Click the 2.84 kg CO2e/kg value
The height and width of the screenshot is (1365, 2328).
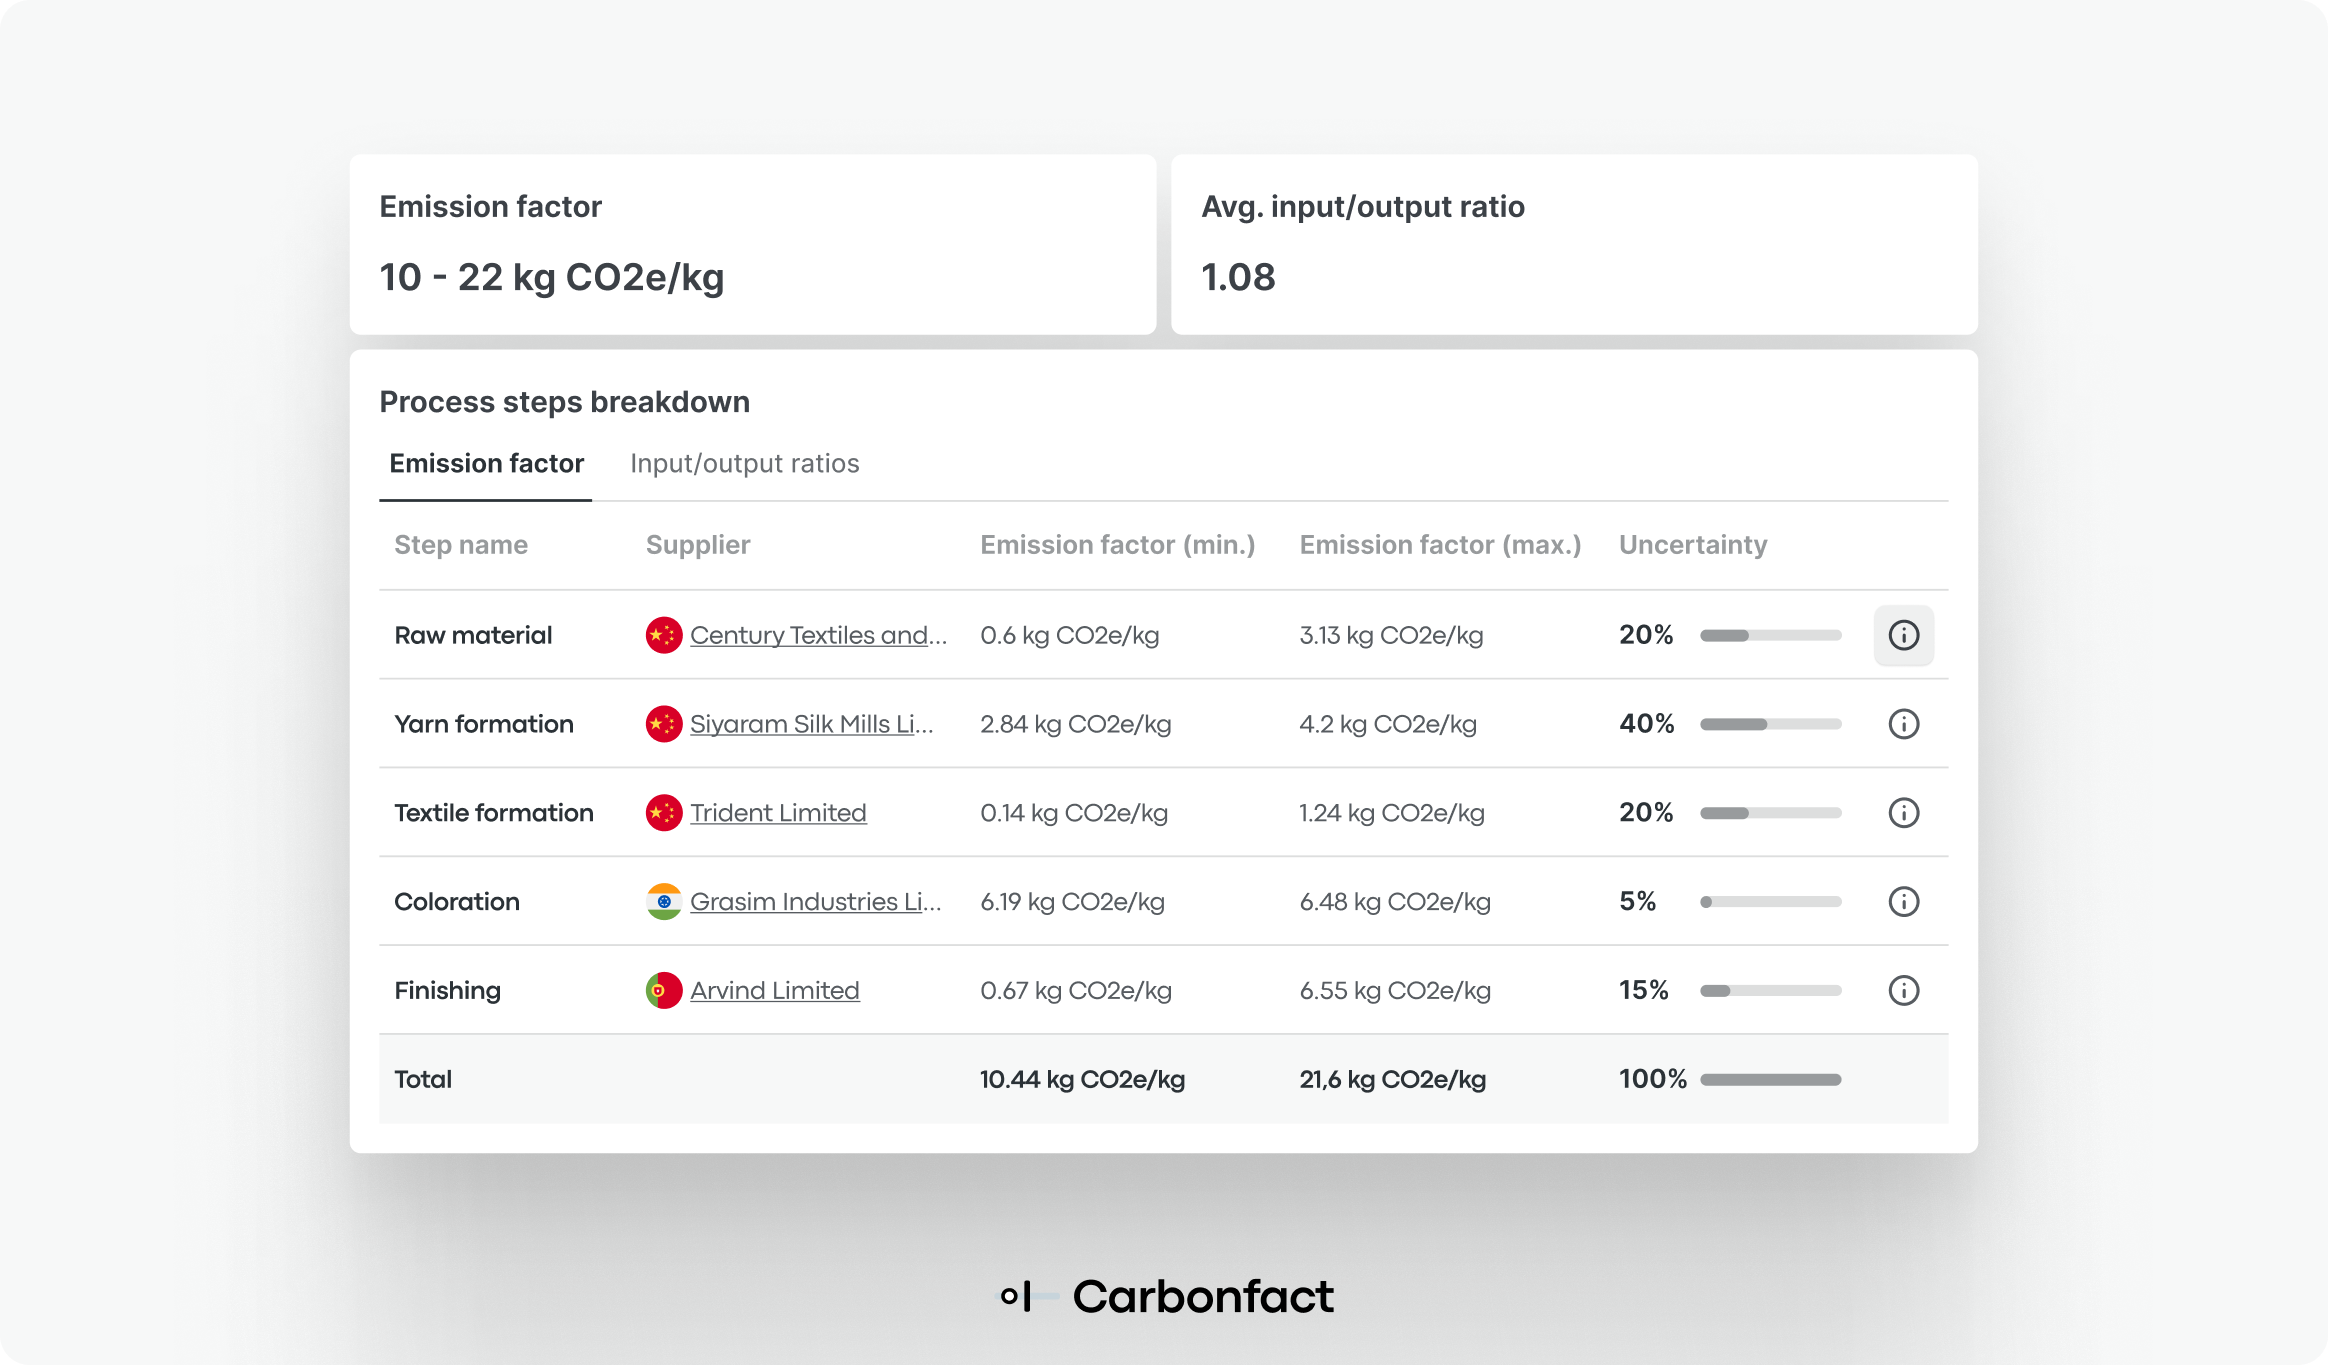pyautogui.click(x=1076, y=724)
